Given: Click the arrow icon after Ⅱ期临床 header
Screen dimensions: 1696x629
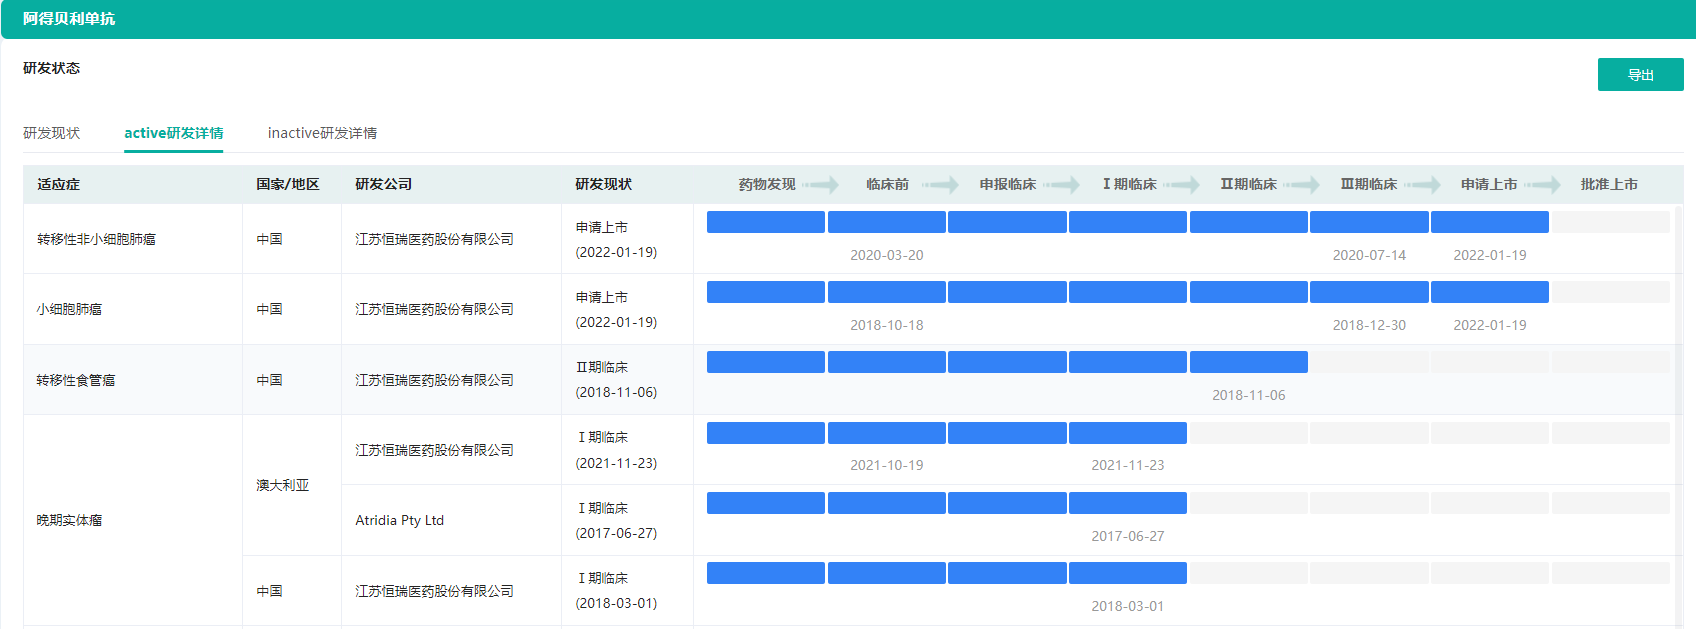Looking at the screenshot, I should click(1302, 185).
